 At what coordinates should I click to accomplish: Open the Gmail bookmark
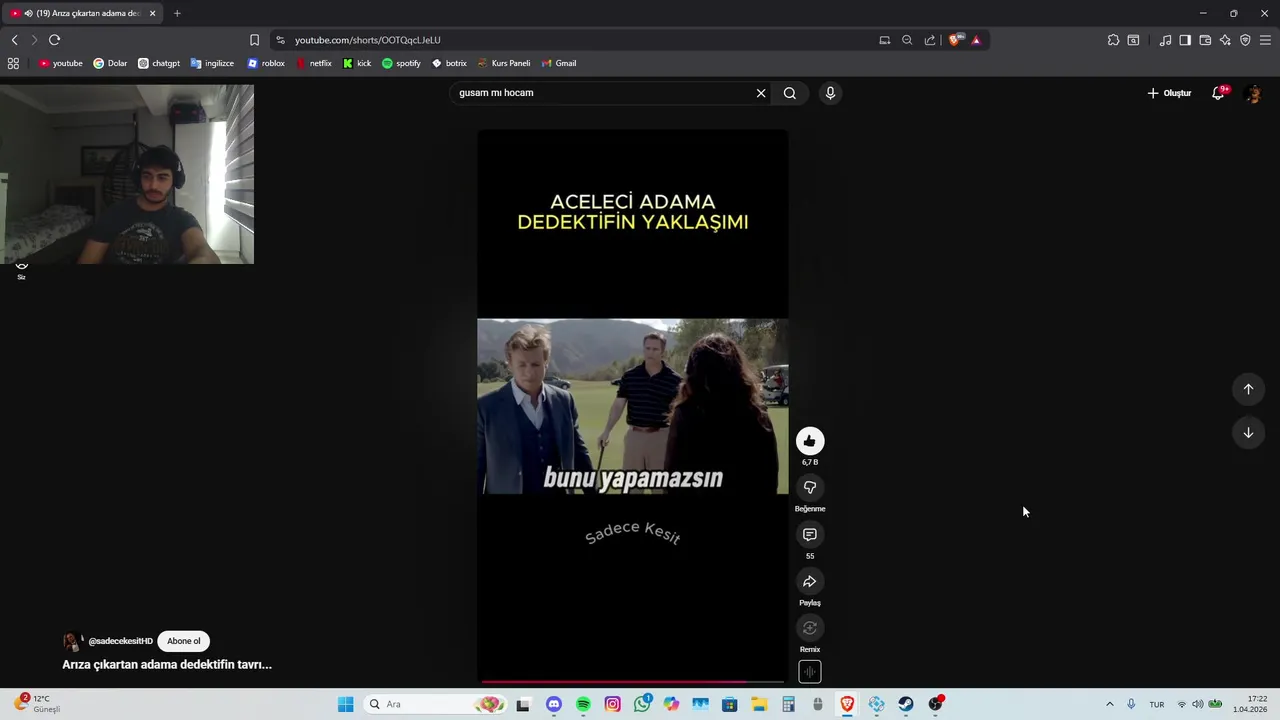pos(559,63)
